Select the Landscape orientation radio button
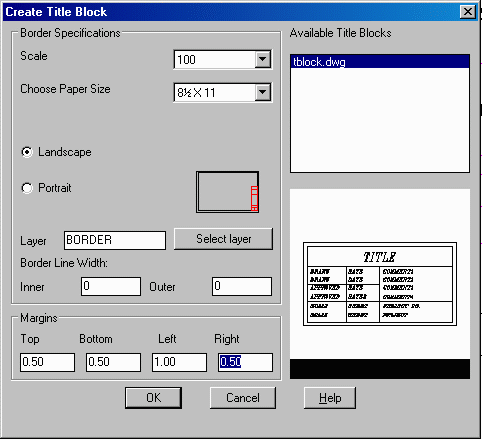482x440 pixels. click(x=27, y=152)
